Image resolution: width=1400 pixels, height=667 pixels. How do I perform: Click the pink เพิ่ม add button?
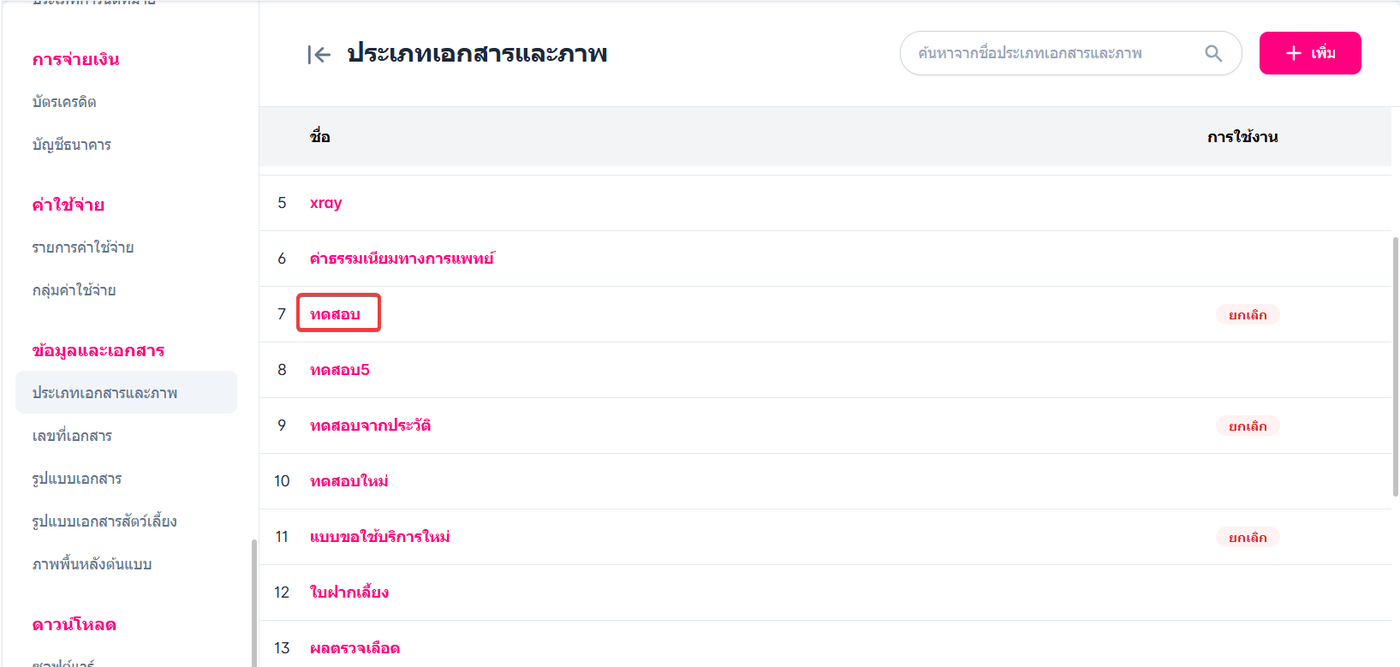coord(1310,53)
